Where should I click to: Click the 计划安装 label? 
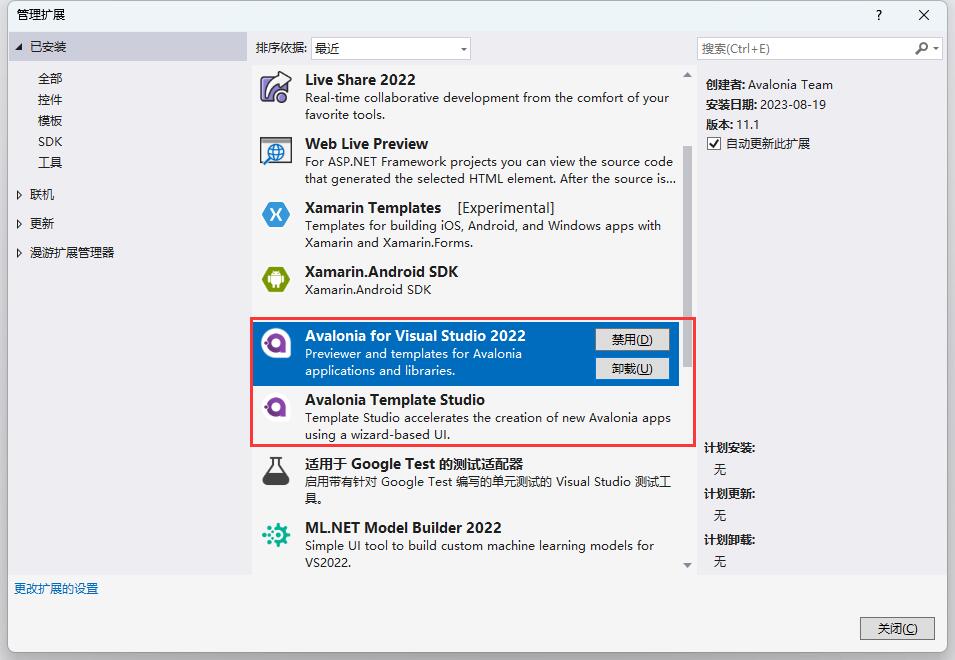[x=730, y=448]
